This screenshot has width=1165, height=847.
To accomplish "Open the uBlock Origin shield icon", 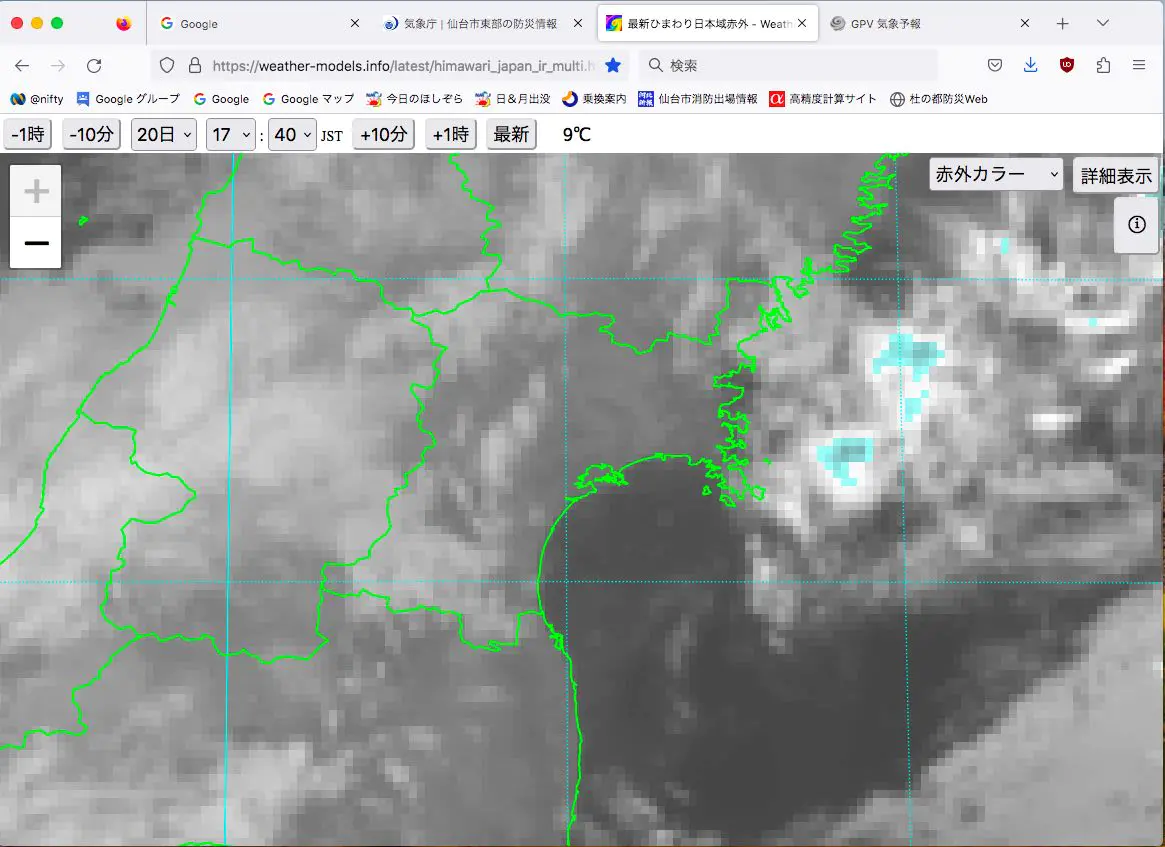I will pos(1067,65).
